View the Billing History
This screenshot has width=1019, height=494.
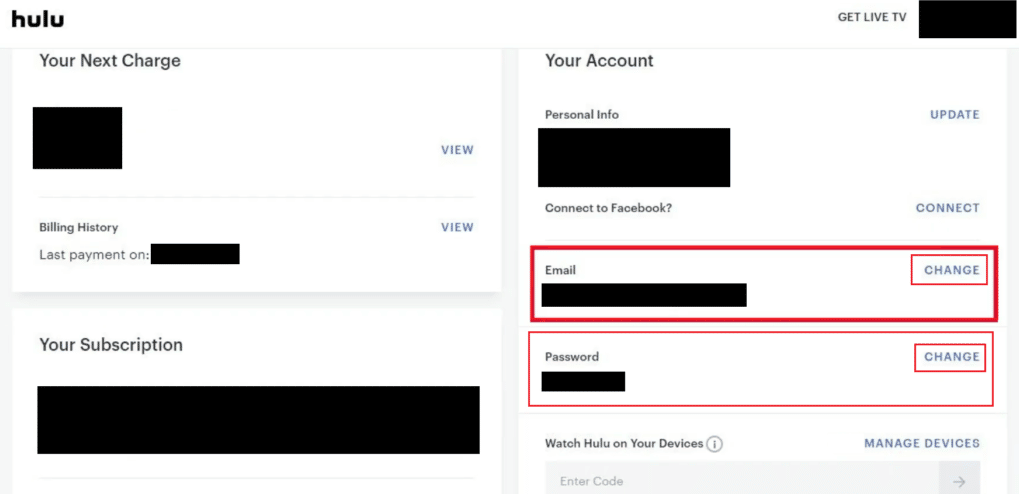(458, 227)
